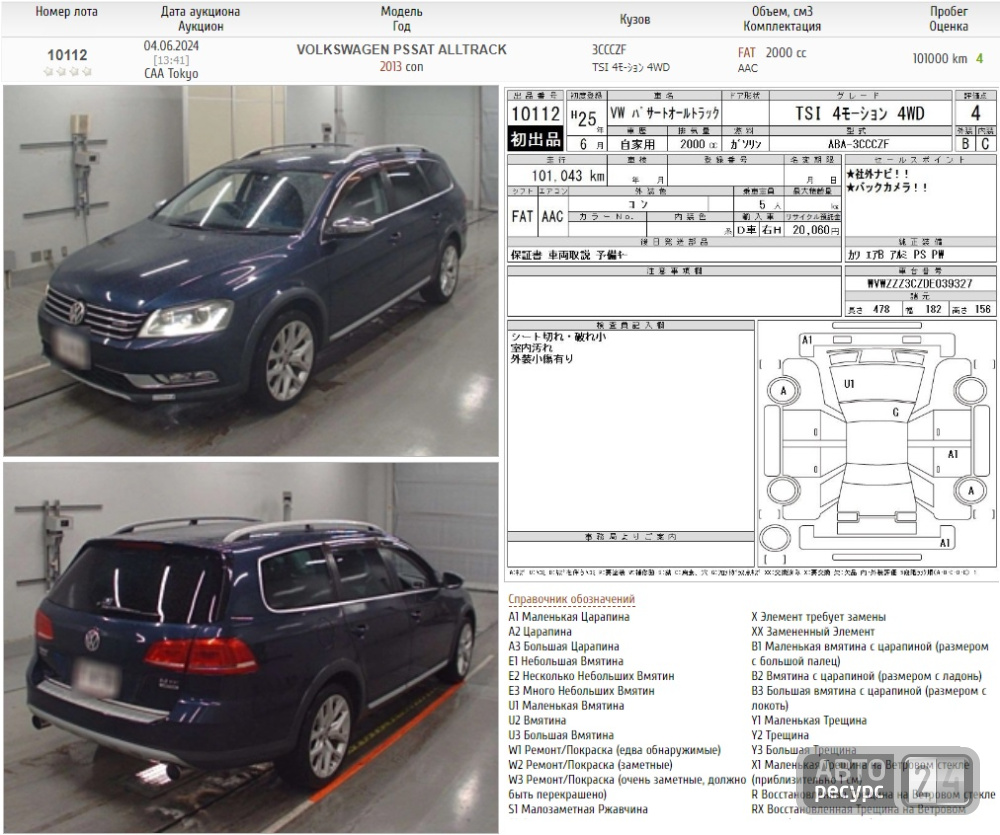
Task: Click legend entry A1 Маленькая Царапина
Action: [x=569, y=617]
